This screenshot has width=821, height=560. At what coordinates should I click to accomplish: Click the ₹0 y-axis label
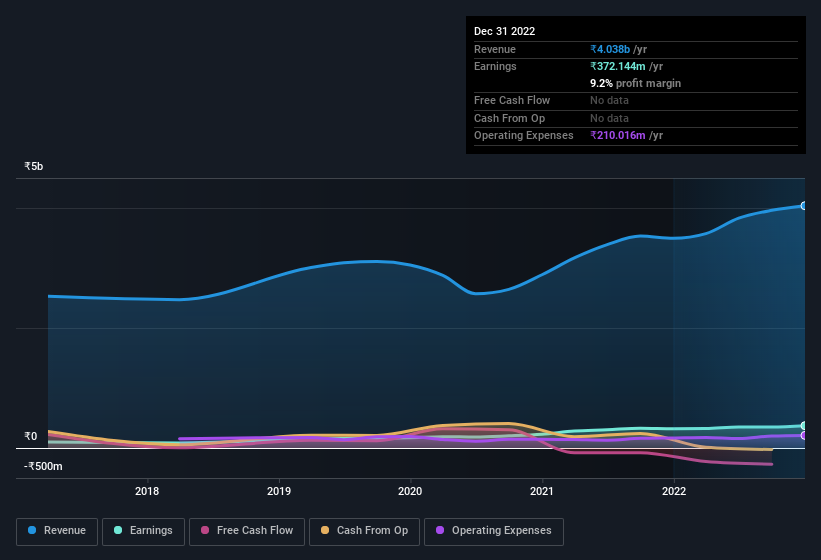[x=30, y=436]
